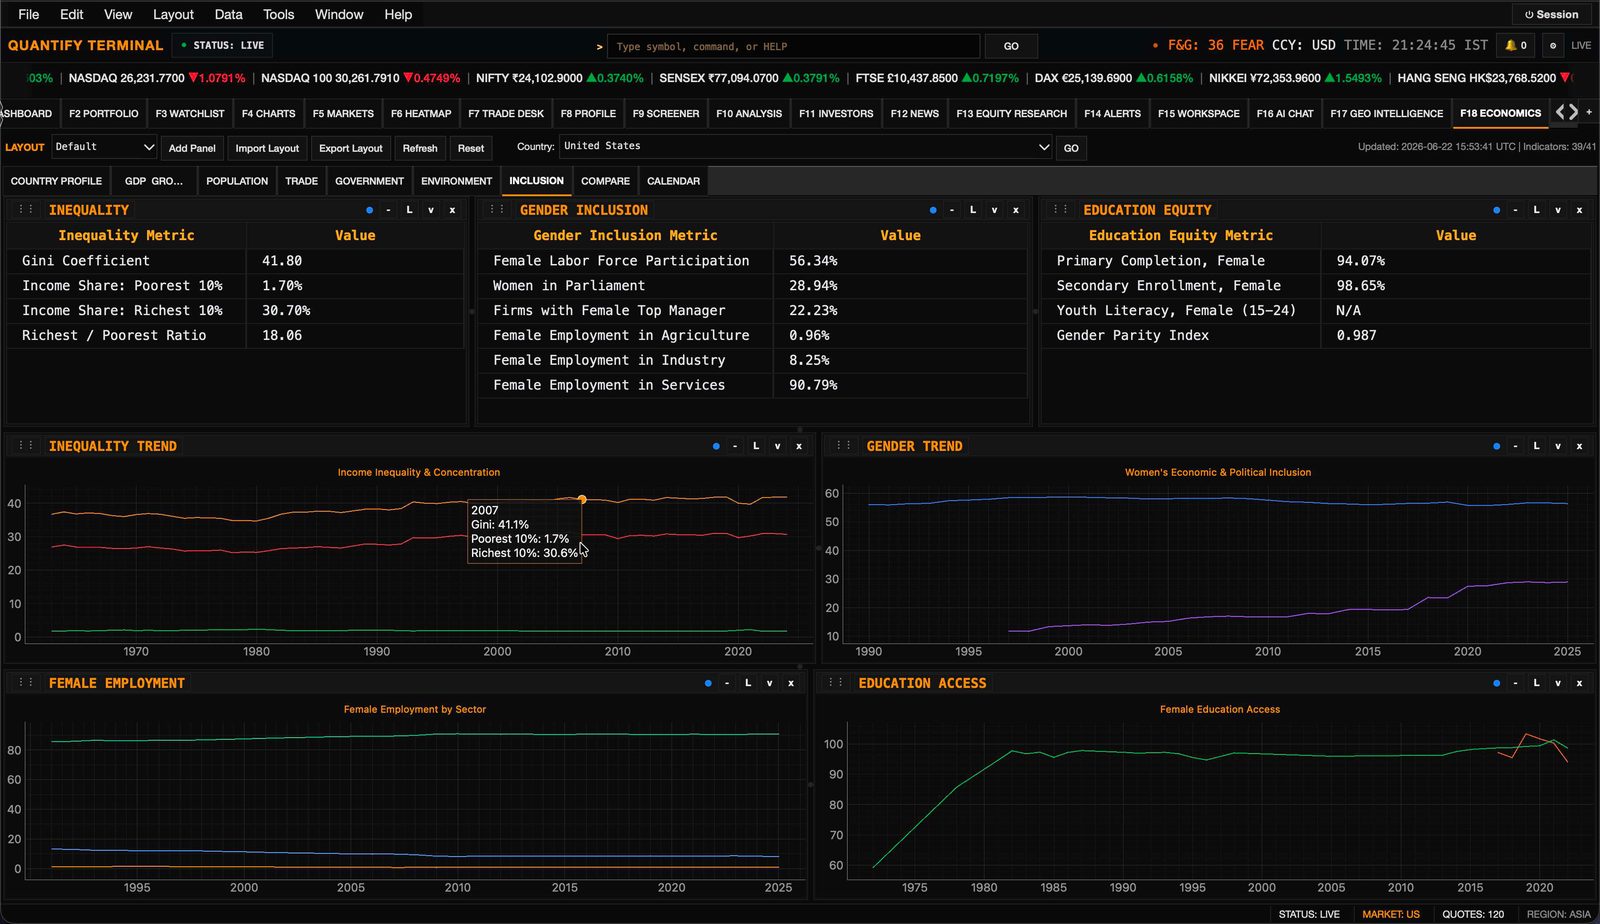Screen dimensions: 1600x924
Task: Click the Export Layout button
Action: [351, 148]
